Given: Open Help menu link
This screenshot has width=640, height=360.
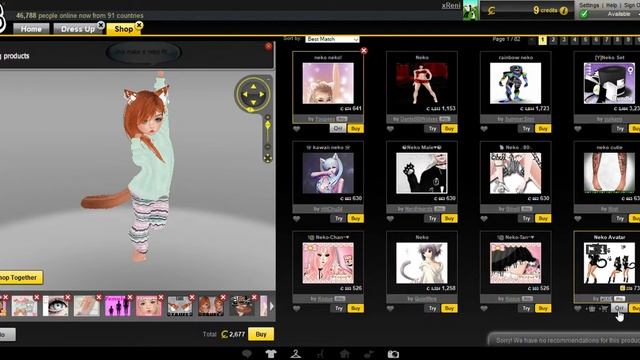Looking at the screenshot, I should click(x=611, y=5).
